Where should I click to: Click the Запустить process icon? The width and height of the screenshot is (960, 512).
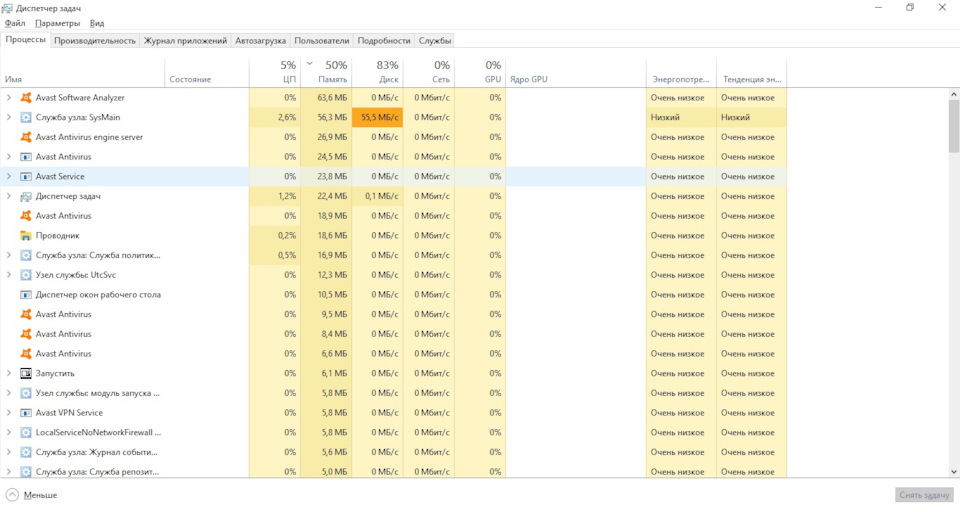coord(26,373)
